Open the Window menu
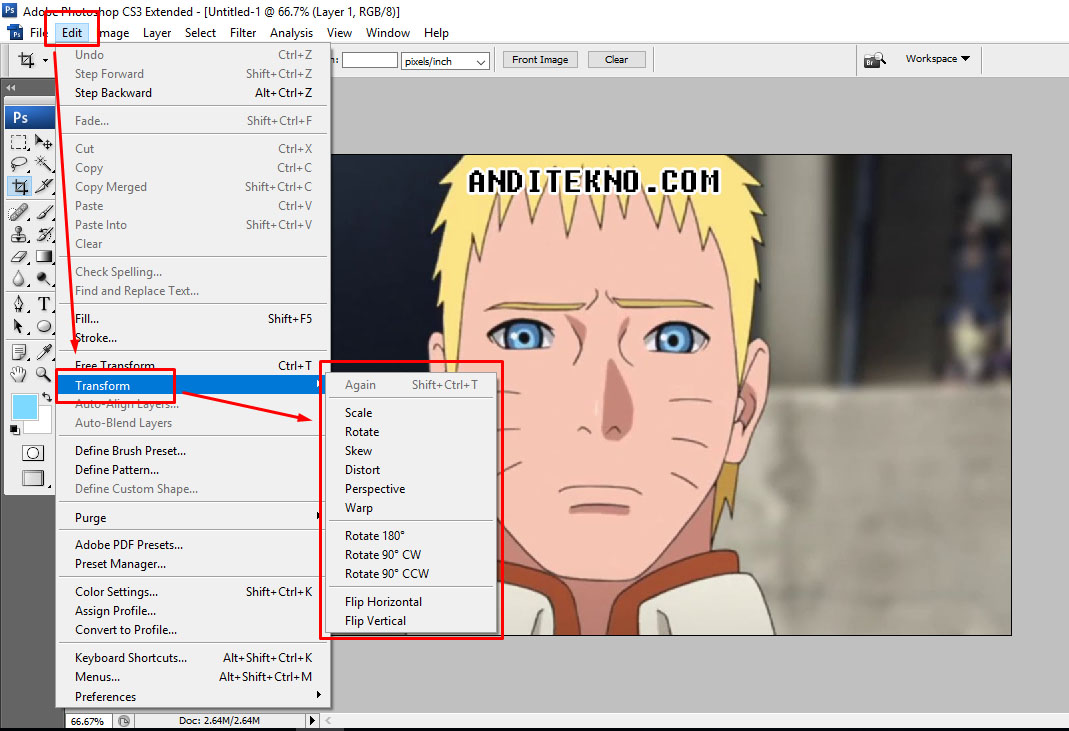The image size is (1069, 731). pos(388,33)
